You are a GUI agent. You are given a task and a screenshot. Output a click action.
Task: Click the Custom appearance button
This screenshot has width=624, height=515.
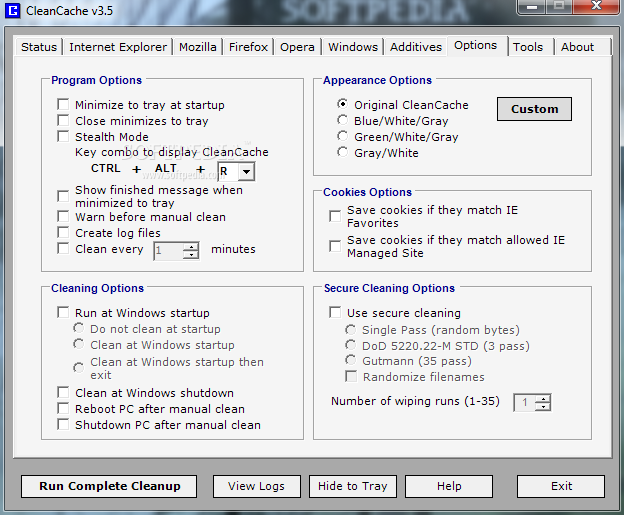(534, 109)
